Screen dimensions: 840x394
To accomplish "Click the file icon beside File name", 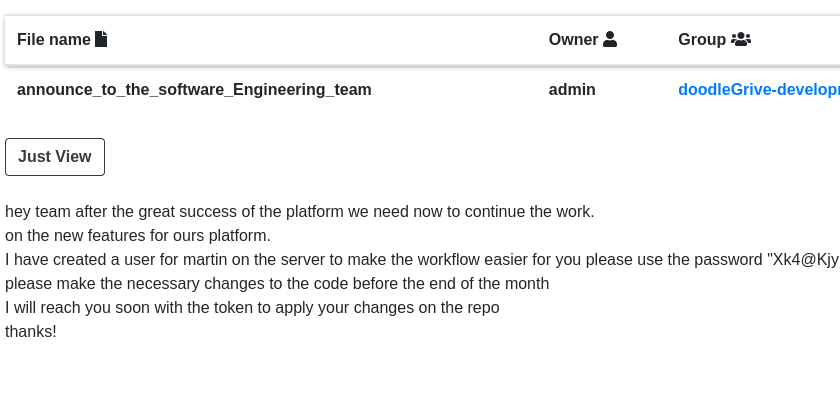I will 101,39.
